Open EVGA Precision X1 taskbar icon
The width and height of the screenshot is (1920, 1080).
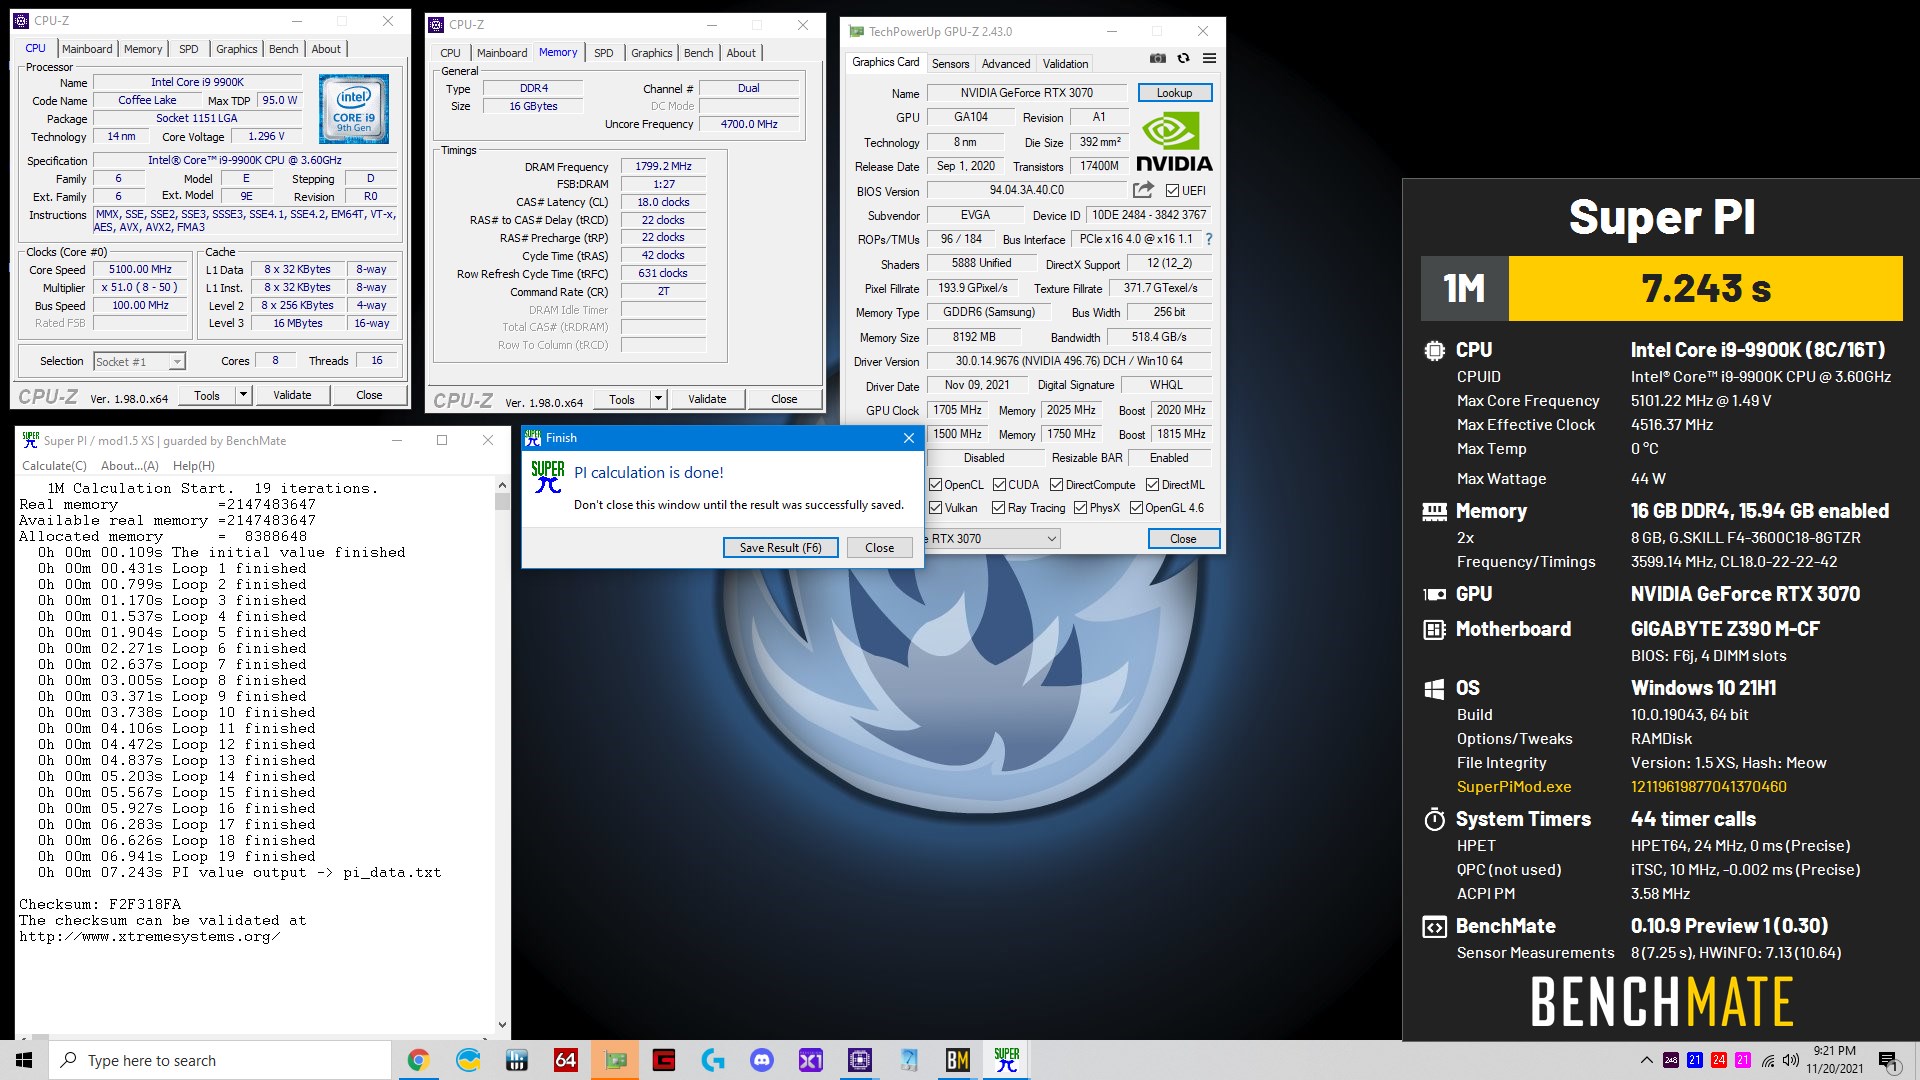click(811, 1060)
